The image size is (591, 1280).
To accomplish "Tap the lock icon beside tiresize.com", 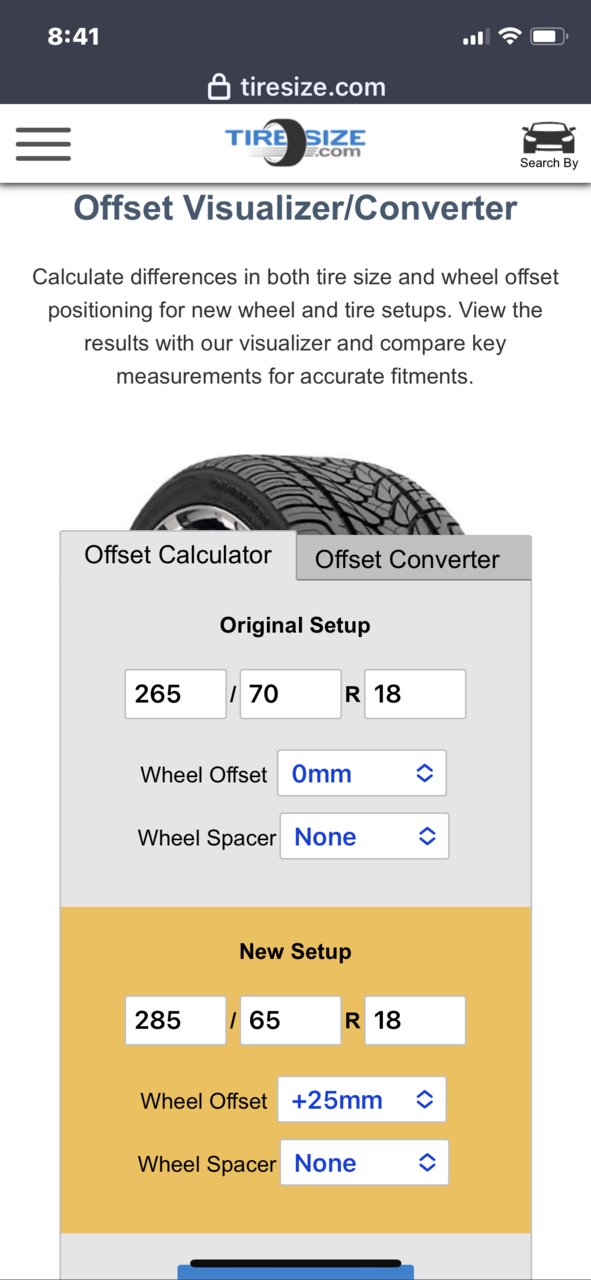I will pos(219,88).
